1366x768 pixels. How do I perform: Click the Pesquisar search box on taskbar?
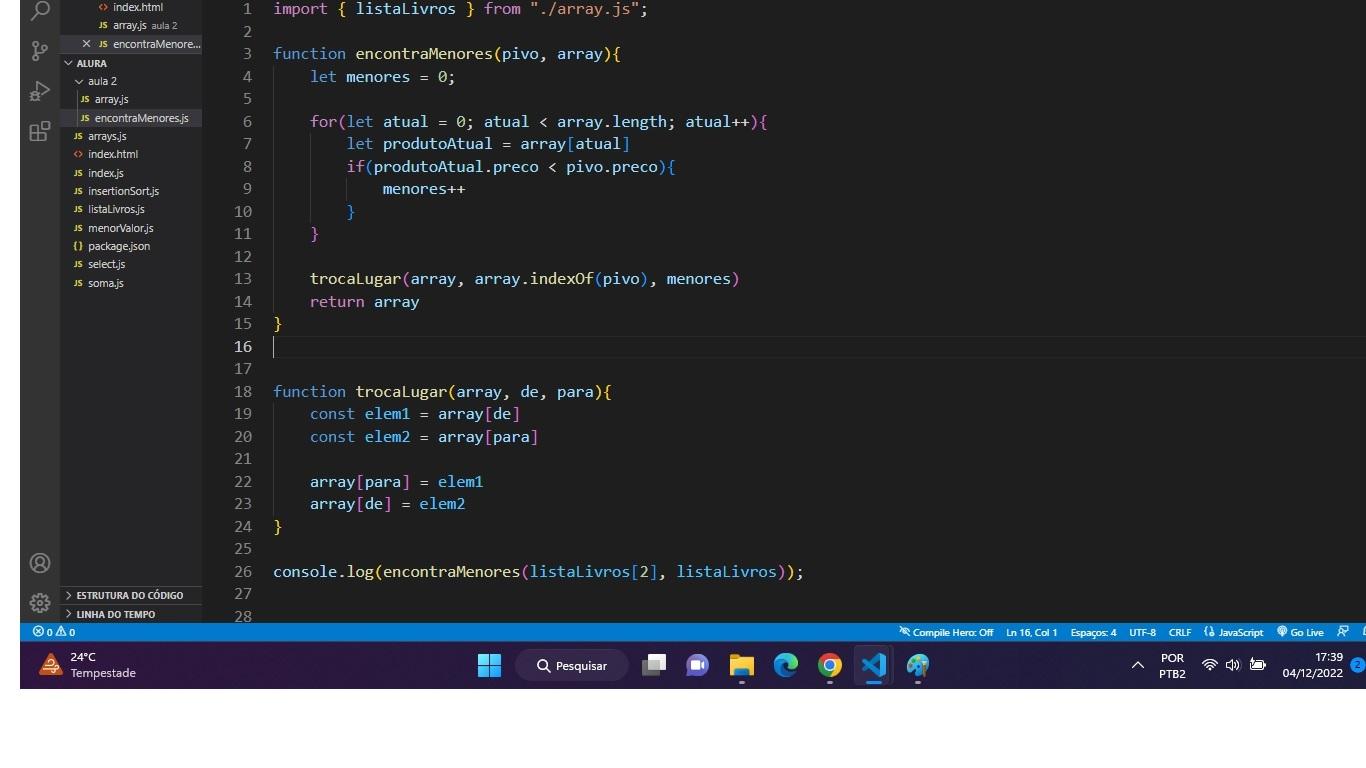coord(572,665)
